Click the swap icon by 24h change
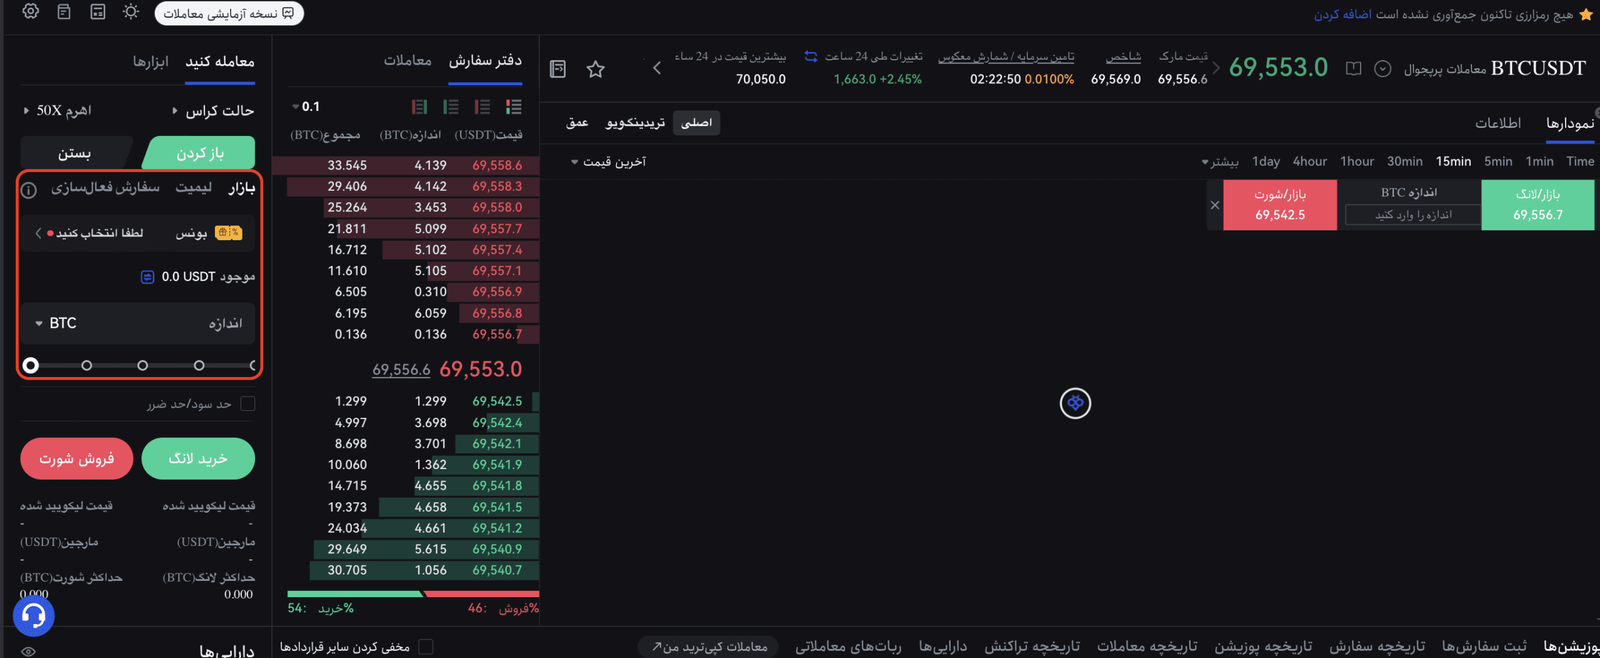The height and width of the screenshot is (658, 1600). pos(811,56)
